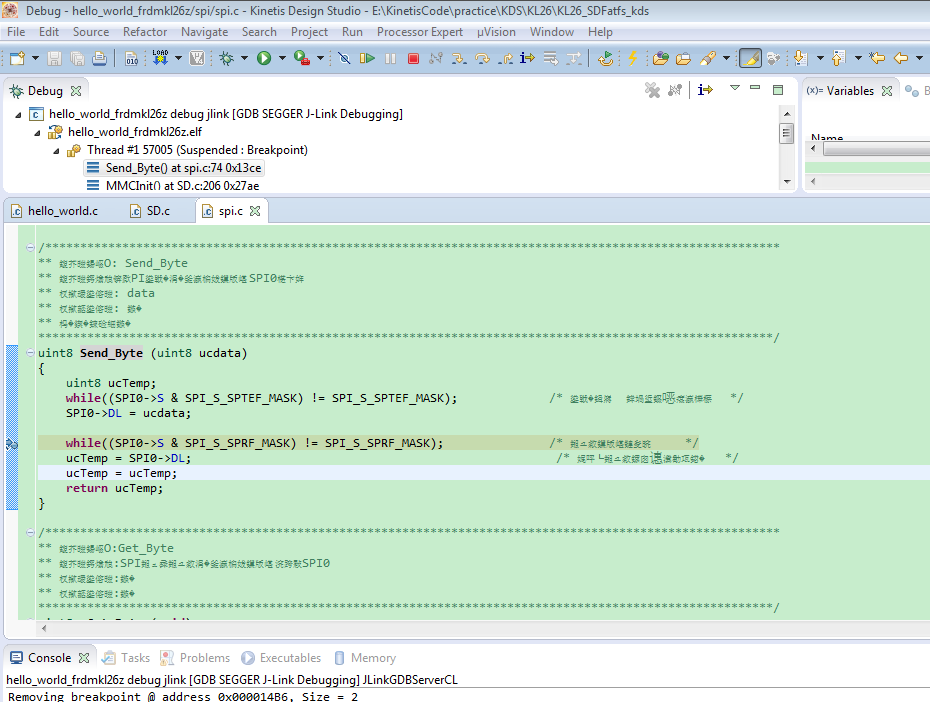The image size is (930, 702).
Task: Select MMCInit() at SD.c:206 stack frame
Action: point(173,186)
